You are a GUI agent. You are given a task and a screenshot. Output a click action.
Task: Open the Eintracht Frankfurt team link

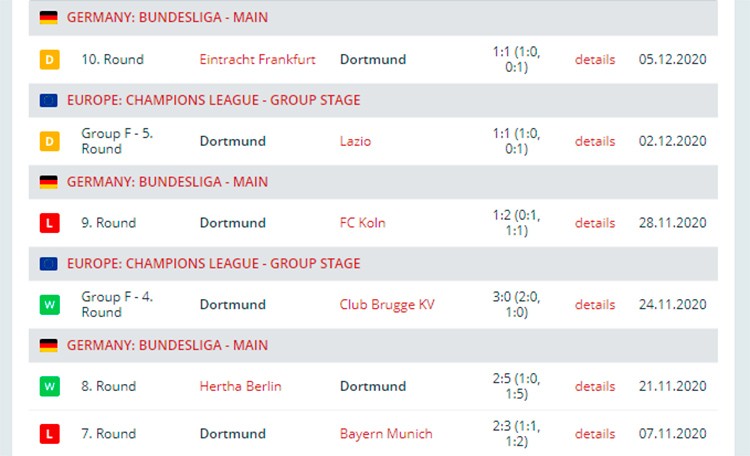click(257, 59)
